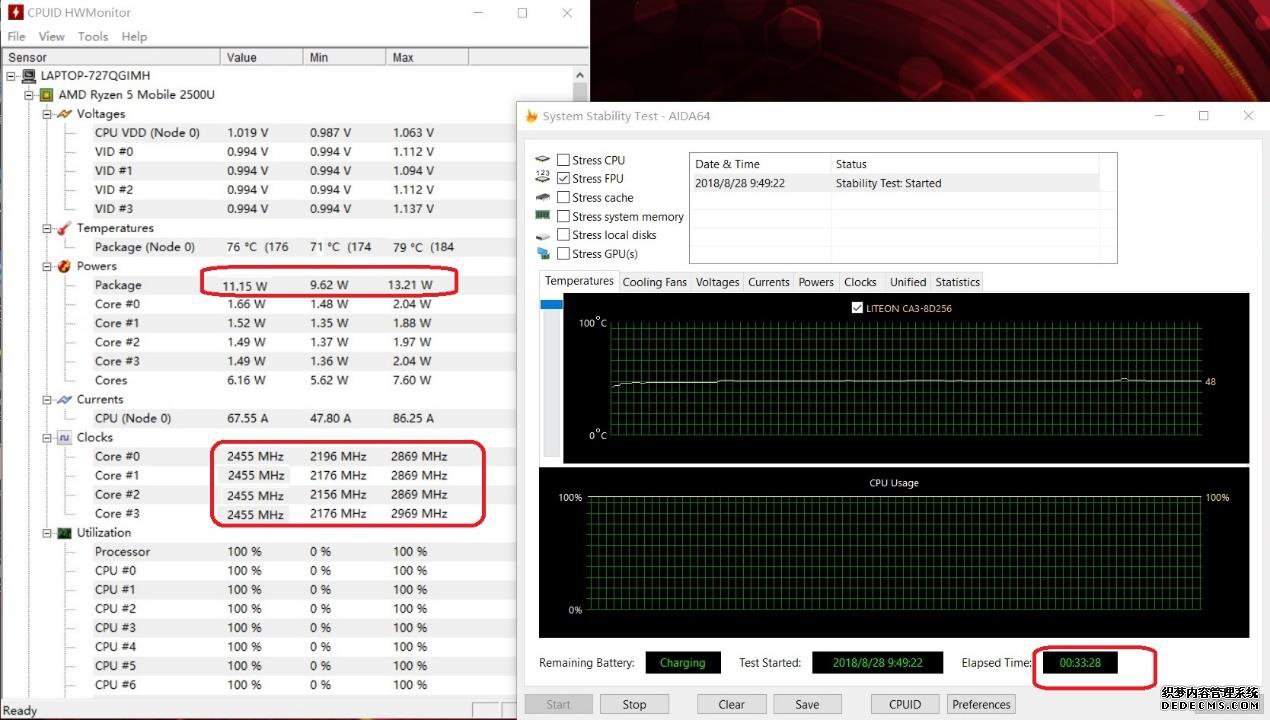Click the Stress FPU 123 icon
The width and height of the screenshot is (1270, 720).
(543, 178)
